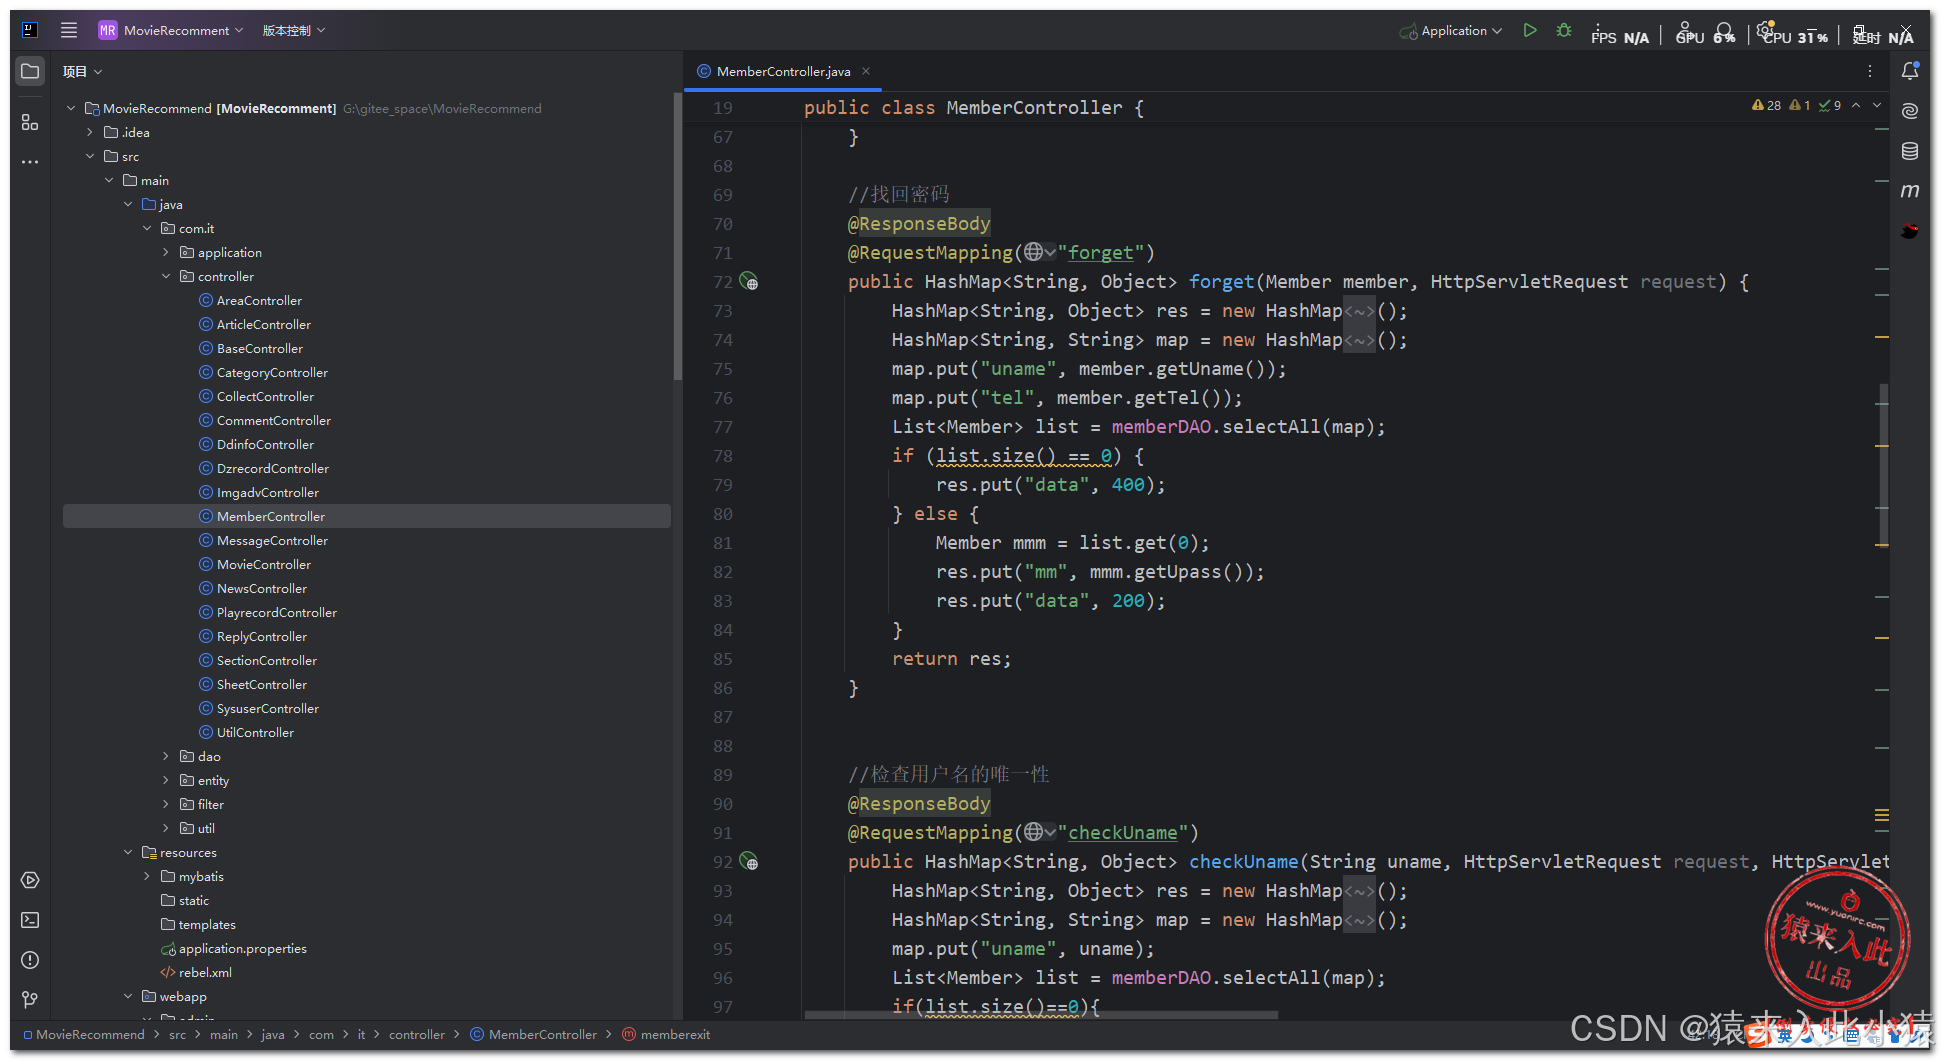
Task: Open rebel.xml file
Action: coord(205,972)
